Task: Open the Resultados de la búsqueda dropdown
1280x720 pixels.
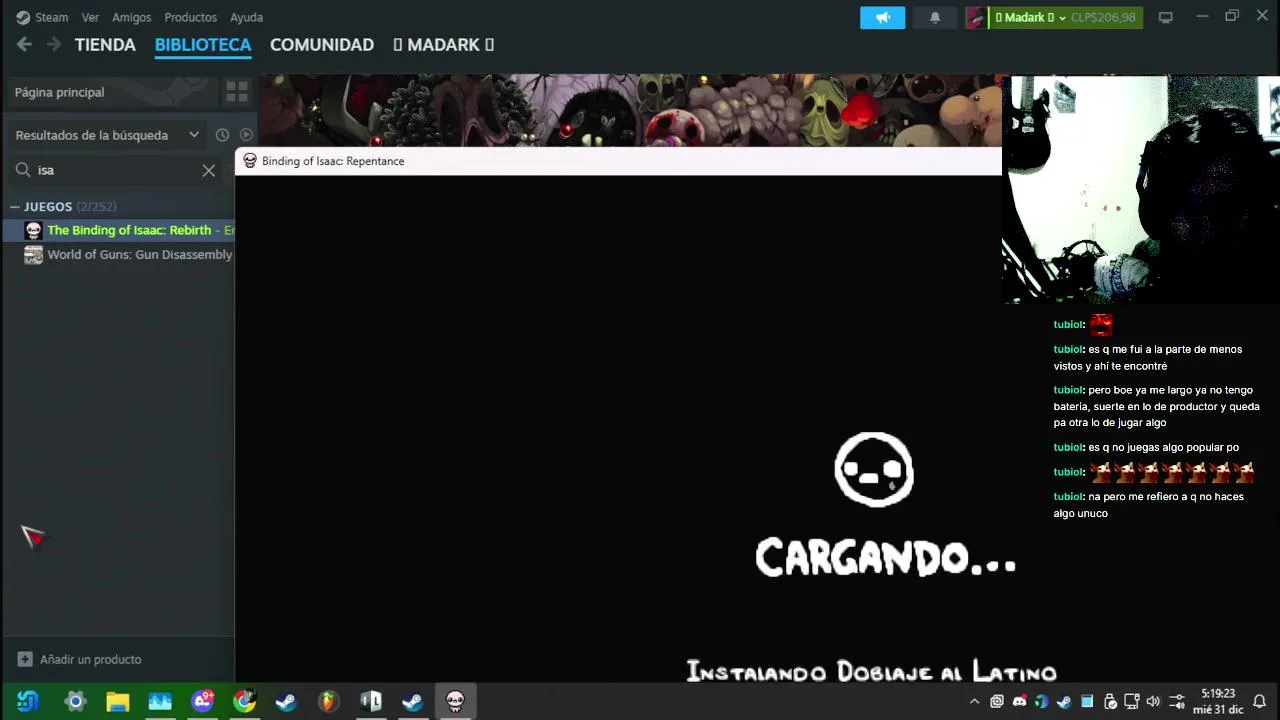Action: [107, 135]
